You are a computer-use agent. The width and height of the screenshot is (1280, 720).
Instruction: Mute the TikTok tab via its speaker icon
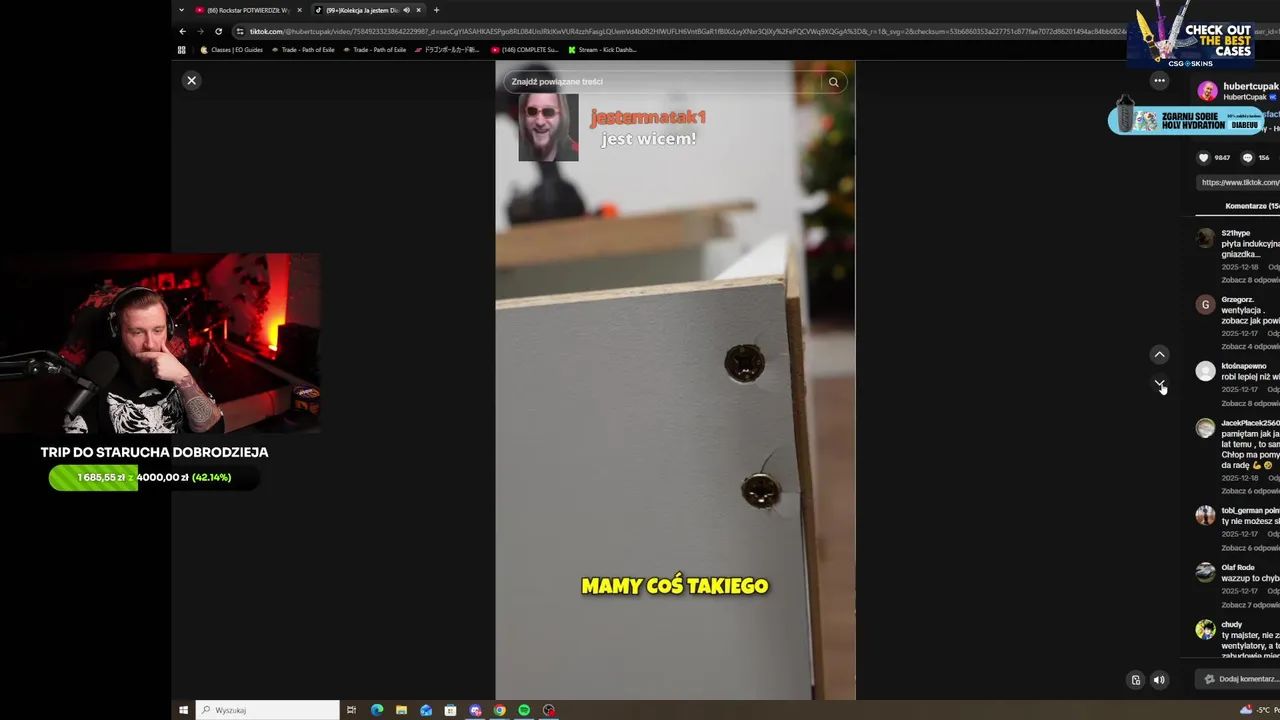click(406, 10)
